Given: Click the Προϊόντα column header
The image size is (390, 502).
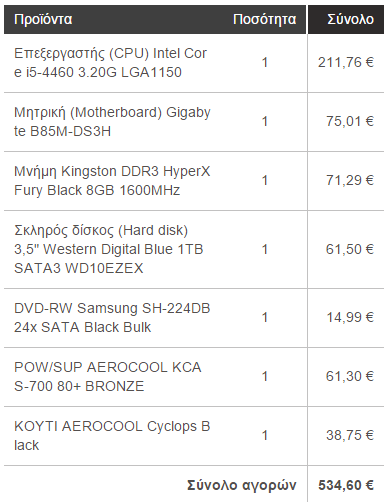Looking at the screenshot, I should pos(43,19).
